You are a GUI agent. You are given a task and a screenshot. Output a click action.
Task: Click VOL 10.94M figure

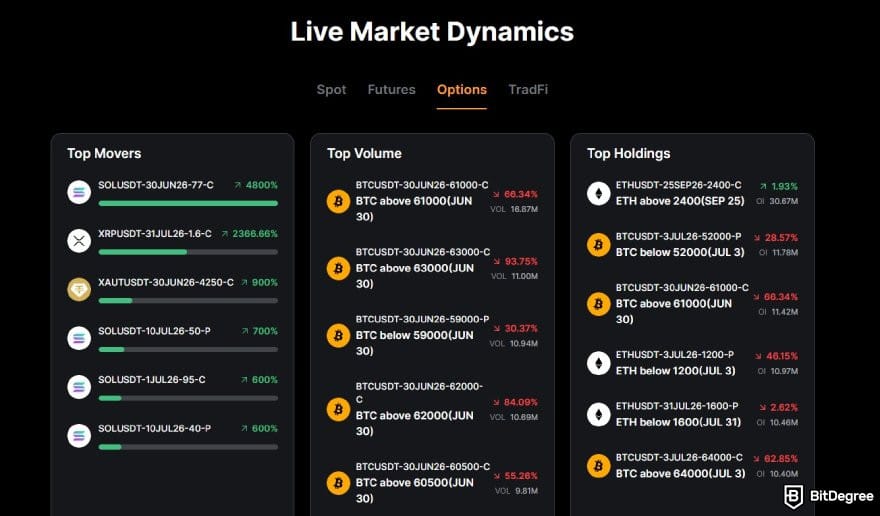coord(514,343)
